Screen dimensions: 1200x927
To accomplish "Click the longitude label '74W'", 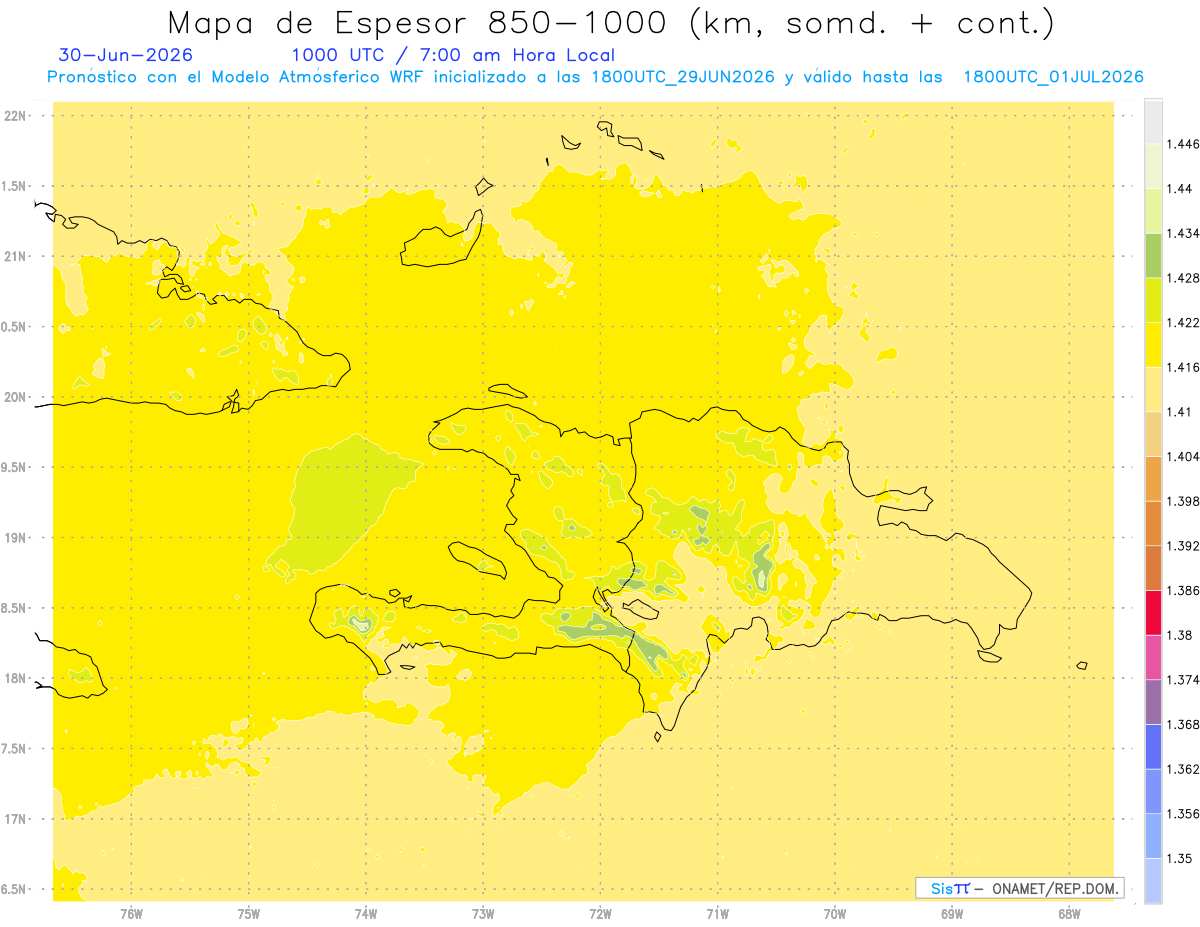I will point(366,914).
